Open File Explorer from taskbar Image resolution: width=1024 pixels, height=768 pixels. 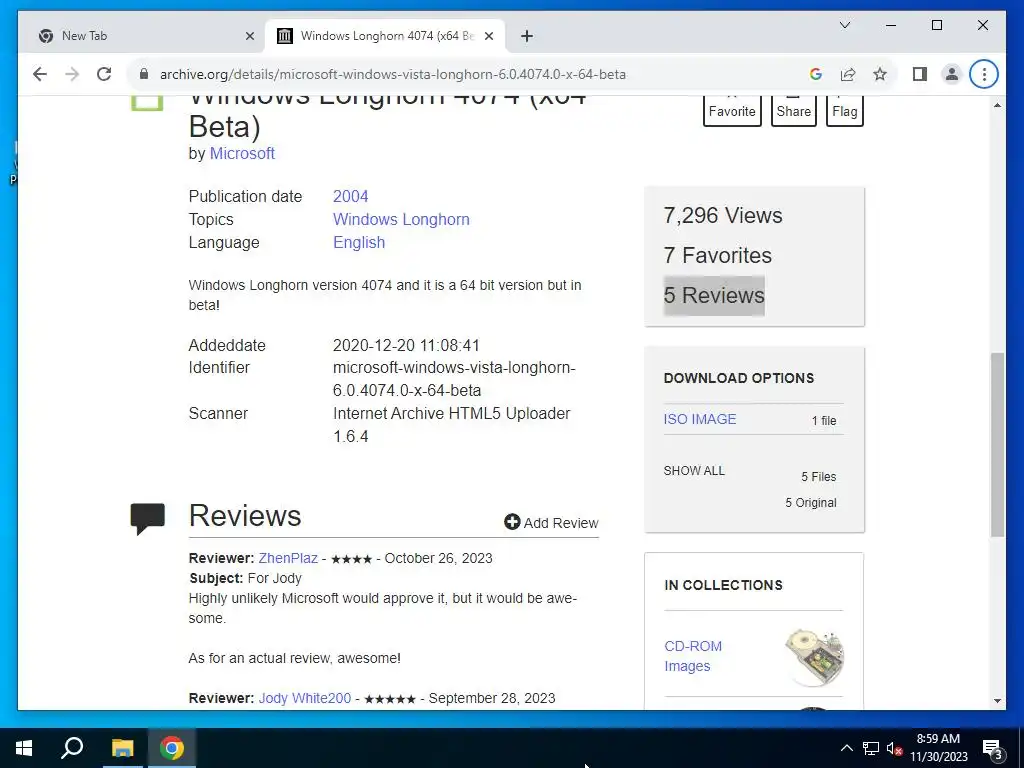(x=122, y=748)
